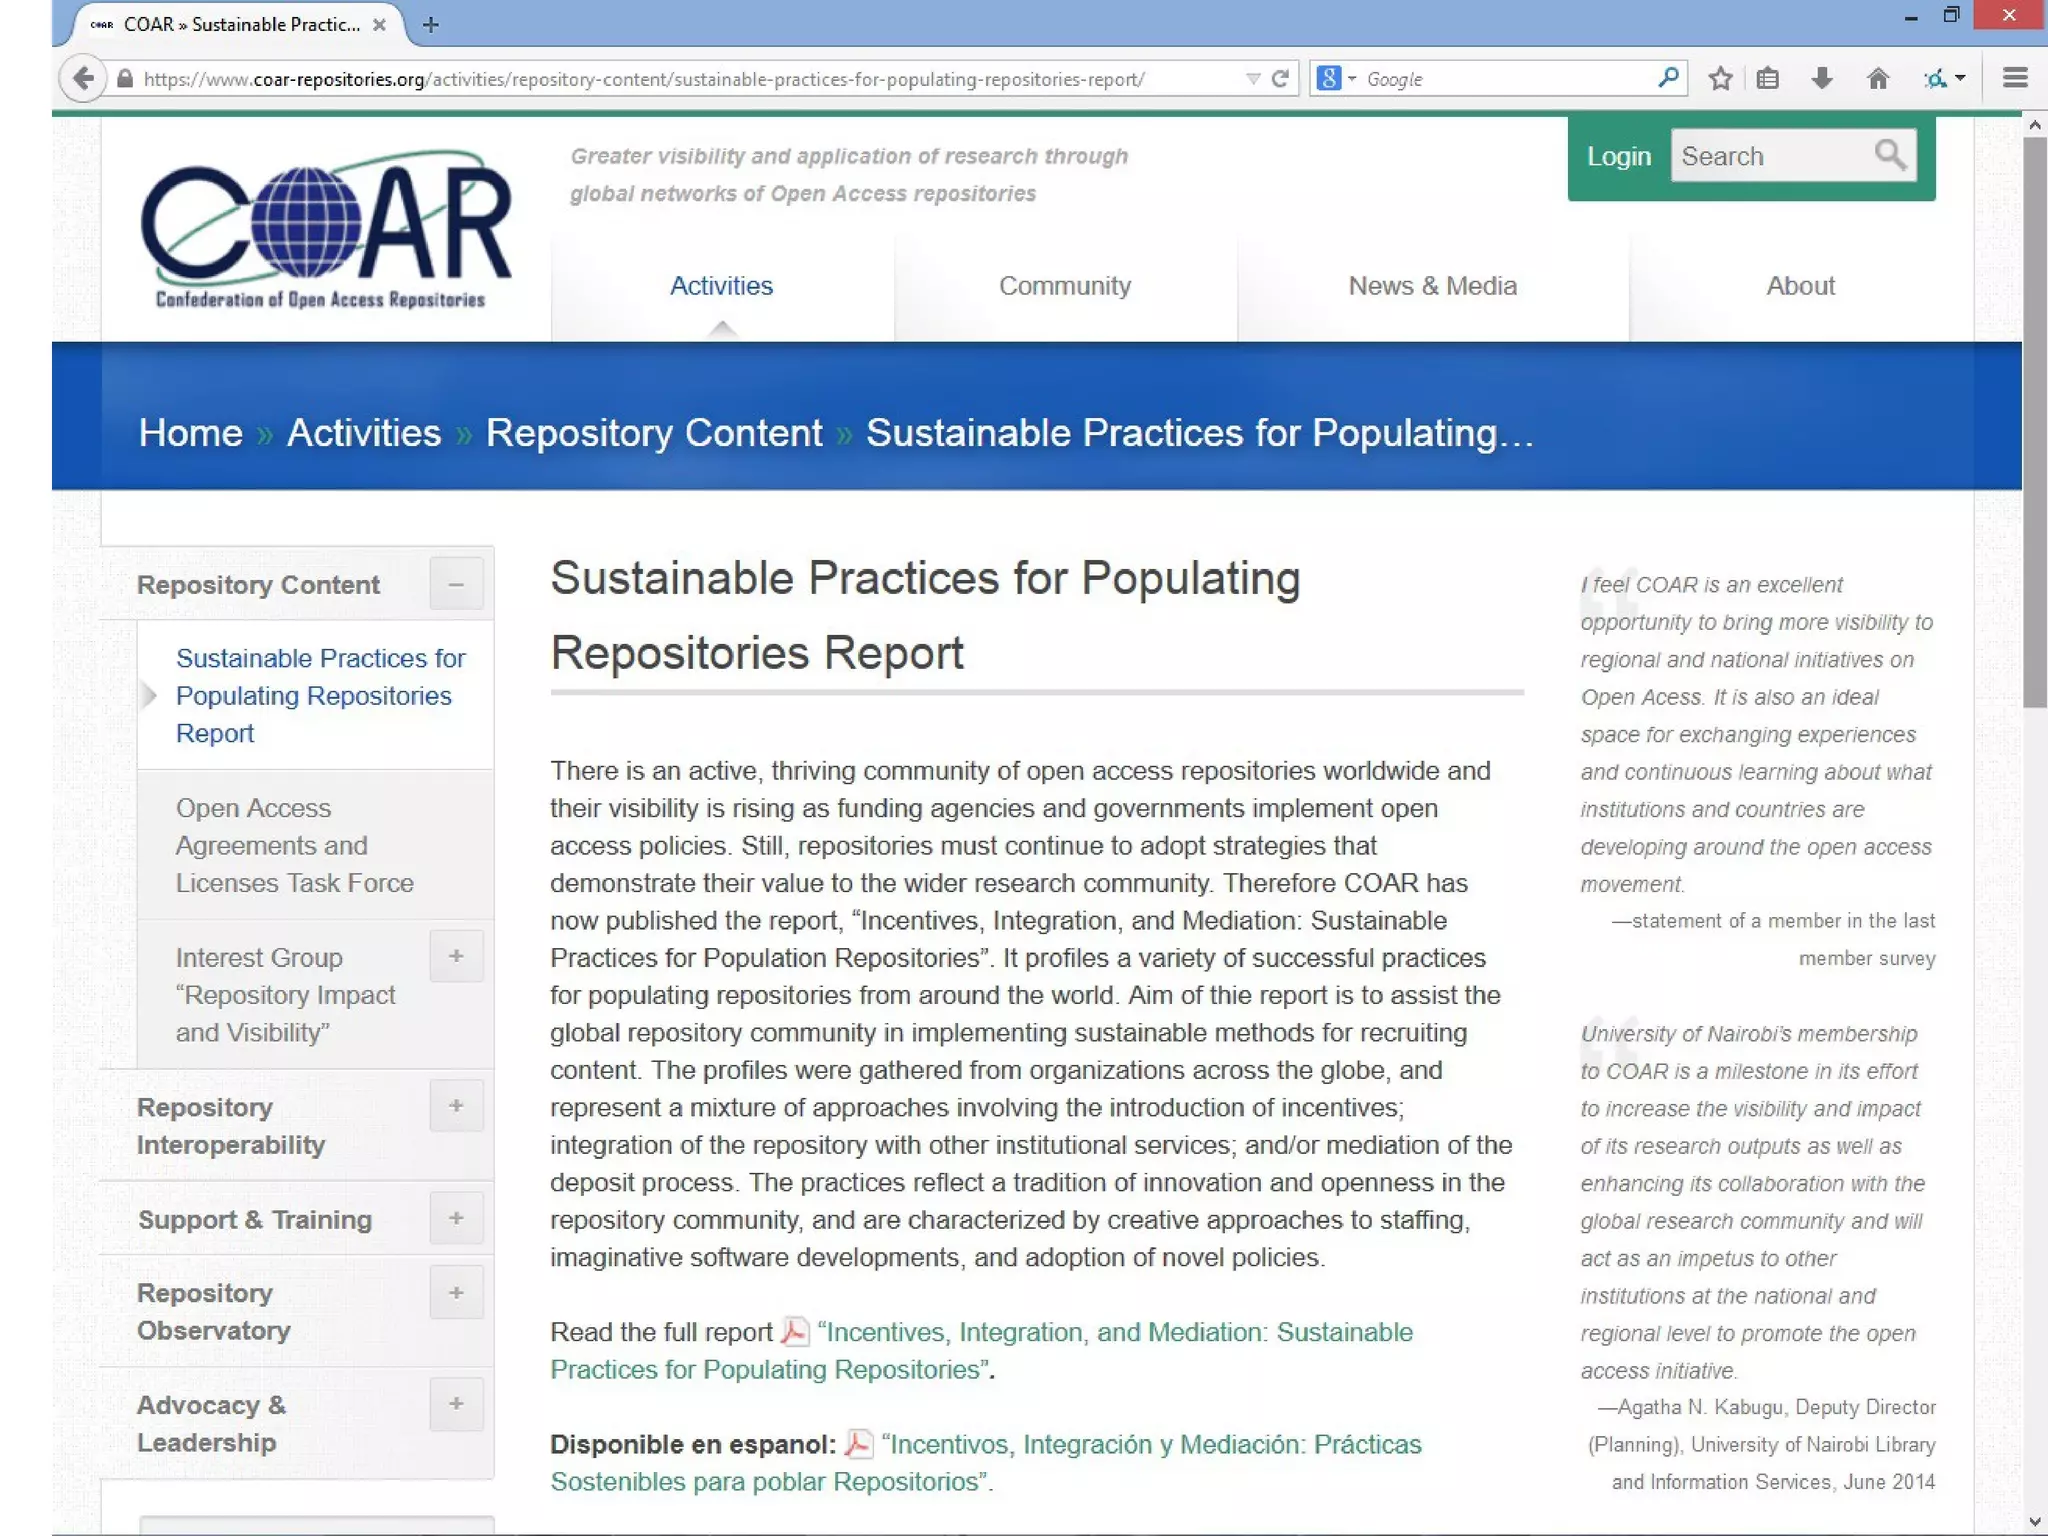2048x1536 pixels.
Task: Expand the Support & Training section
Action: click(456, 1218)
